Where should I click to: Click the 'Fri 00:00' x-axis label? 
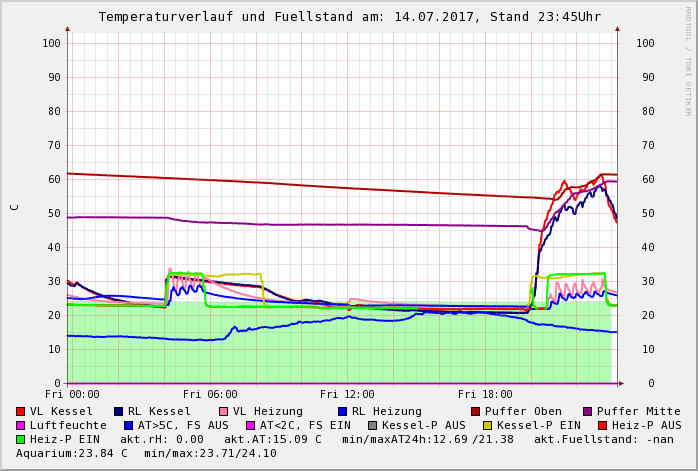tap(72, 395)
